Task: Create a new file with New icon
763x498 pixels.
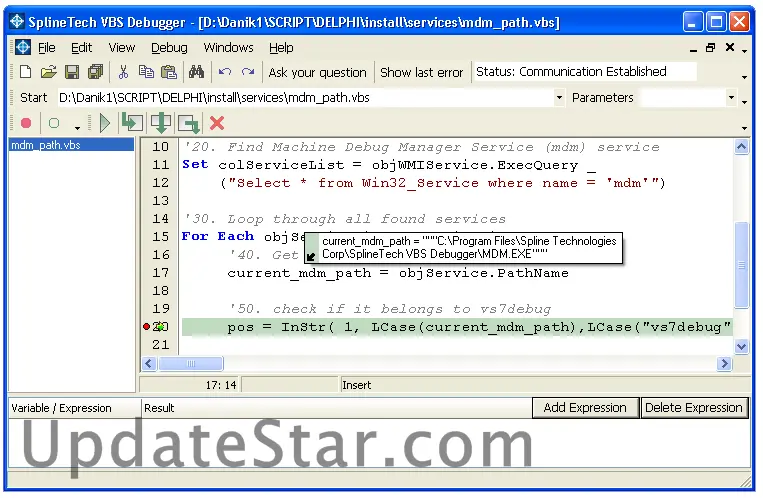Action: pyautogui.click(x=25, y=72)
